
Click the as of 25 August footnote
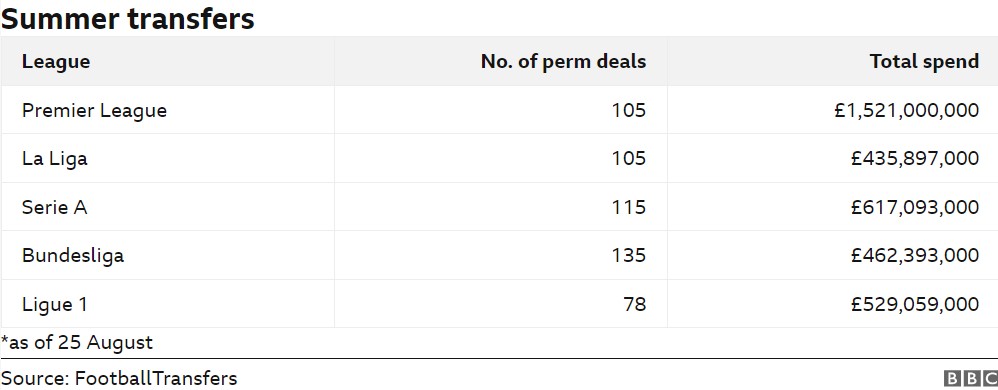pos(77,343)
